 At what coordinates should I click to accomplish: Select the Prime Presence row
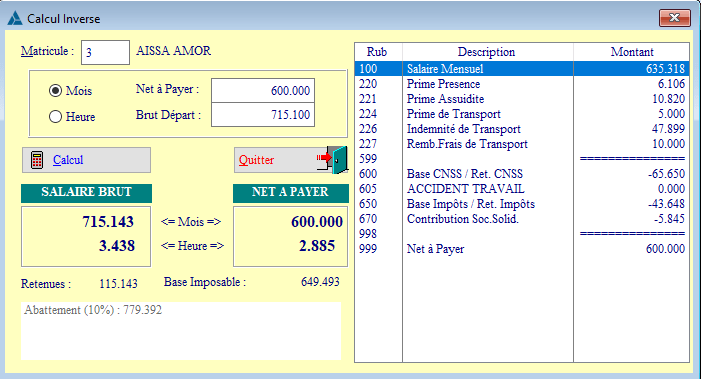pyautogui.click(x=522, y=84)
